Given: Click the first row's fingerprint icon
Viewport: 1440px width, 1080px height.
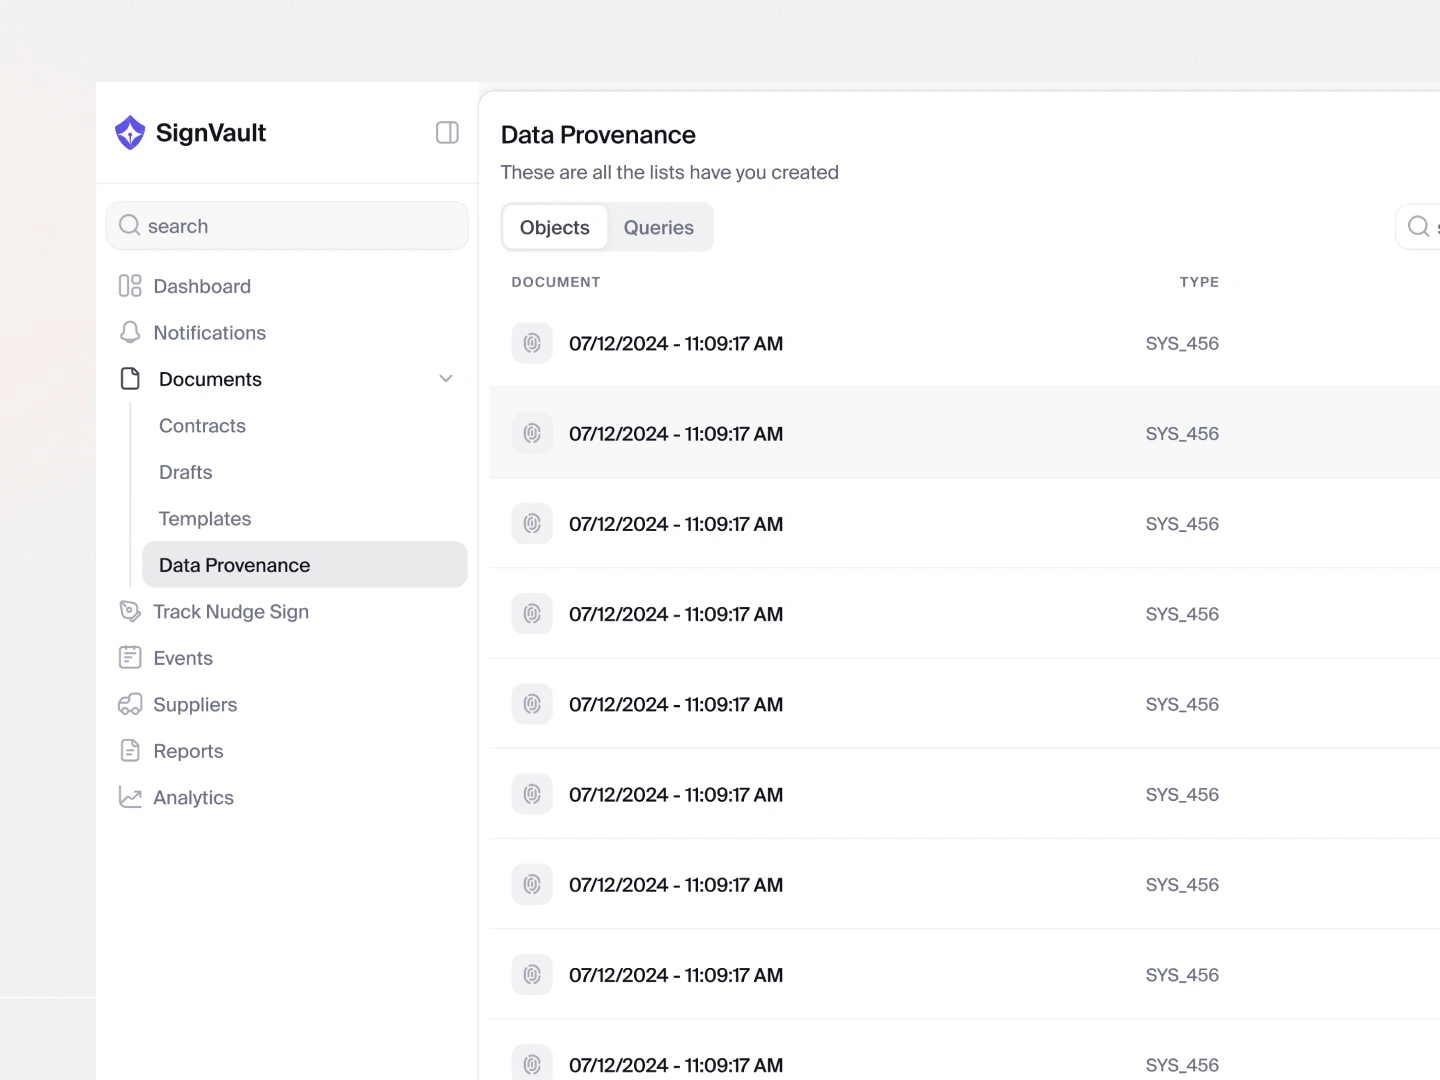Looking at the screenshot, I should pyautogui.click(x=532, y=343).
